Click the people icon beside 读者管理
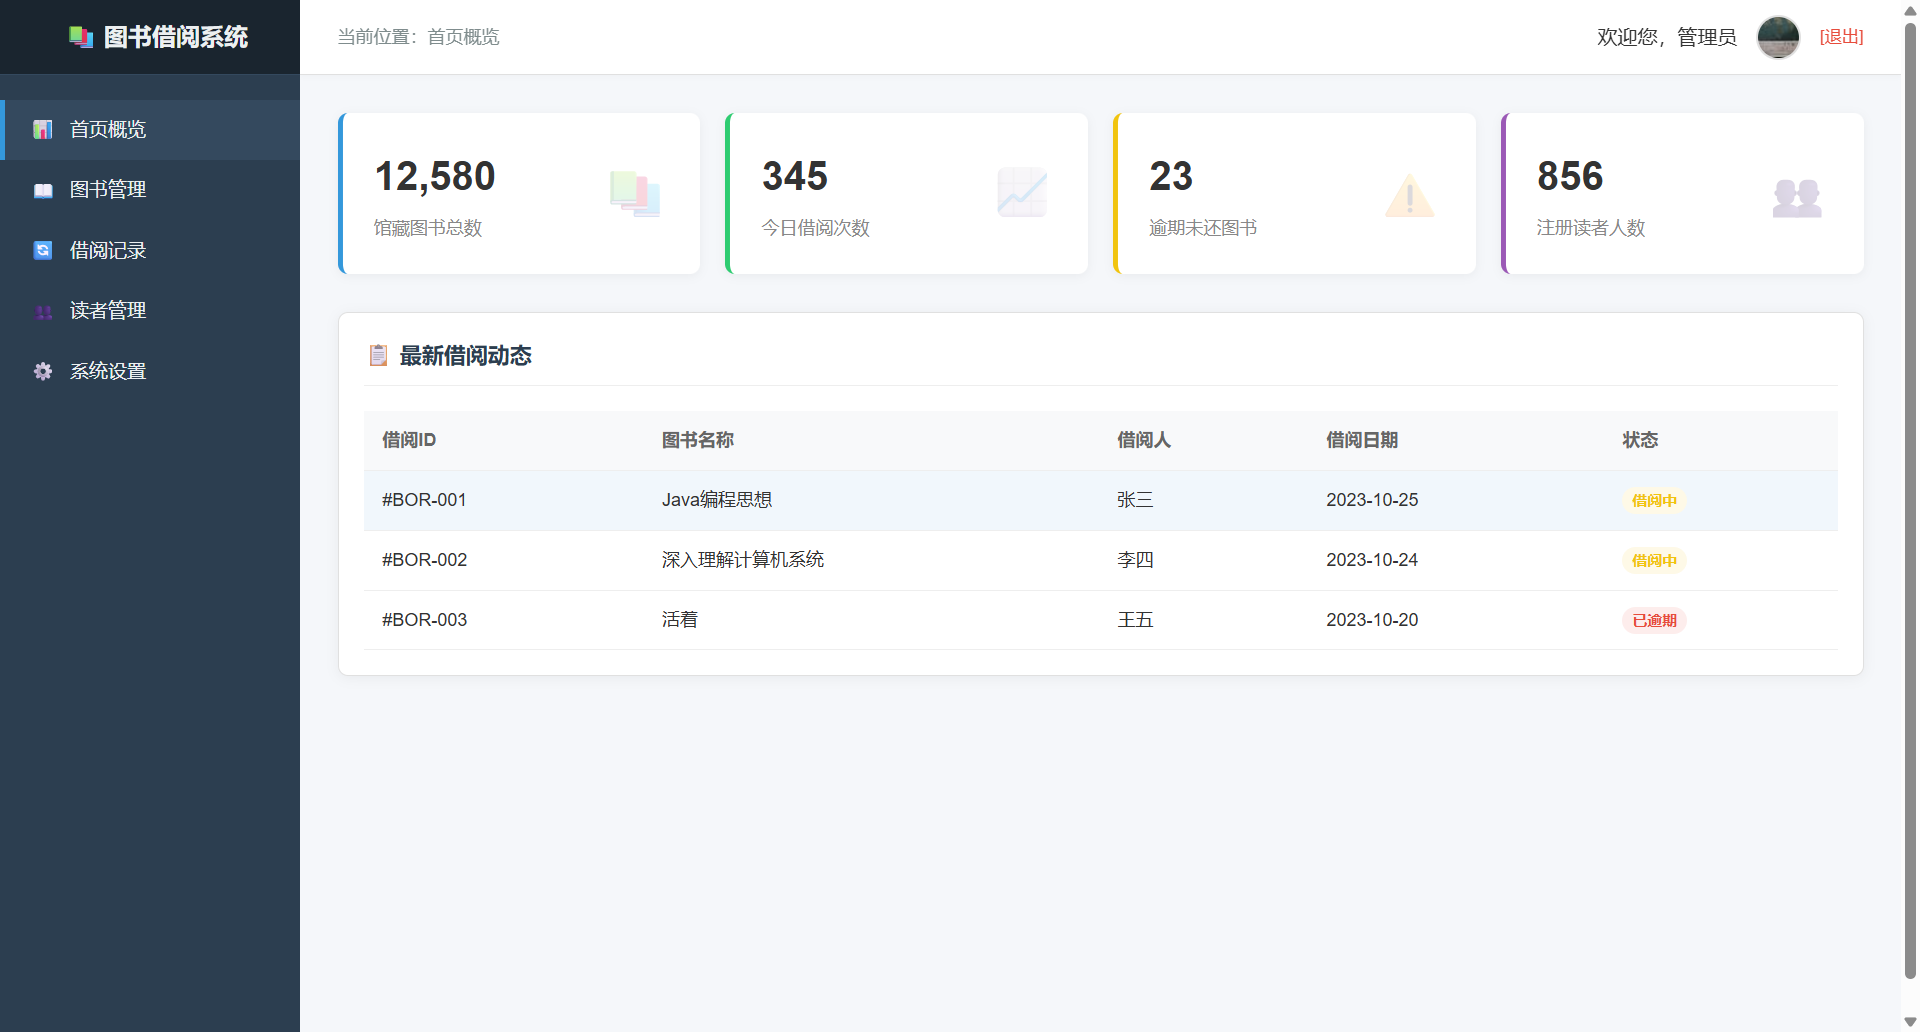The width and height of the screenshot is (1920, 1032). coord(43,311)
